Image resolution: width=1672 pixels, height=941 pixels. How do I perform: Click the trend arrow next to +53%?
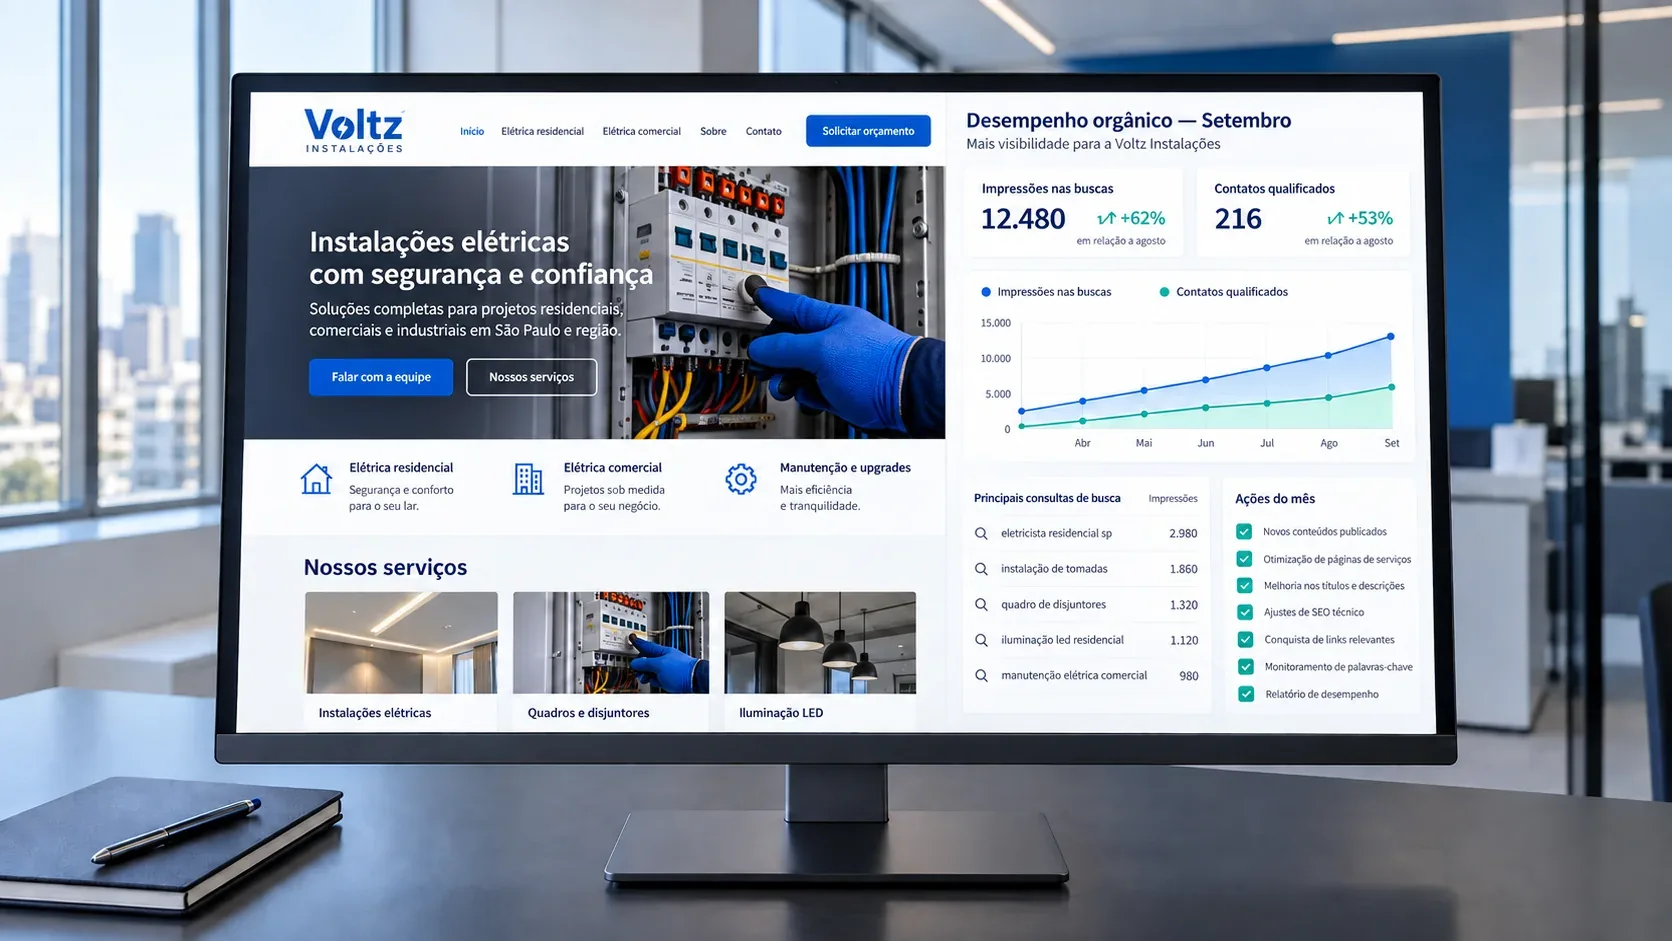point(1335,218)
